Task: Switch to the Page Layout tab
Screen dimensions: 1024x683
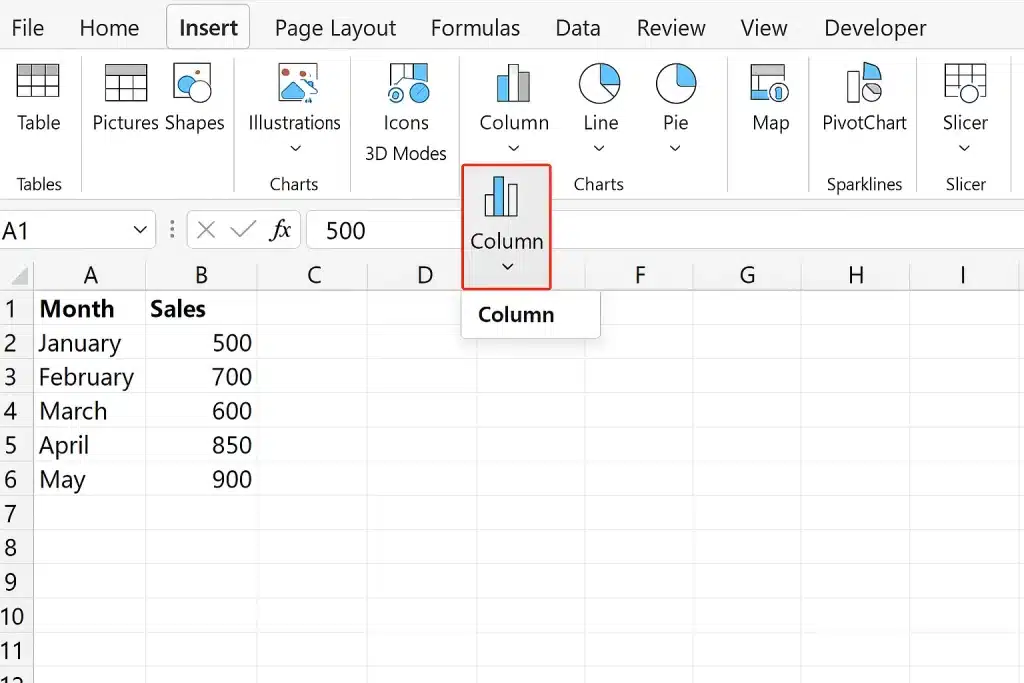Action: coord(335,28)
